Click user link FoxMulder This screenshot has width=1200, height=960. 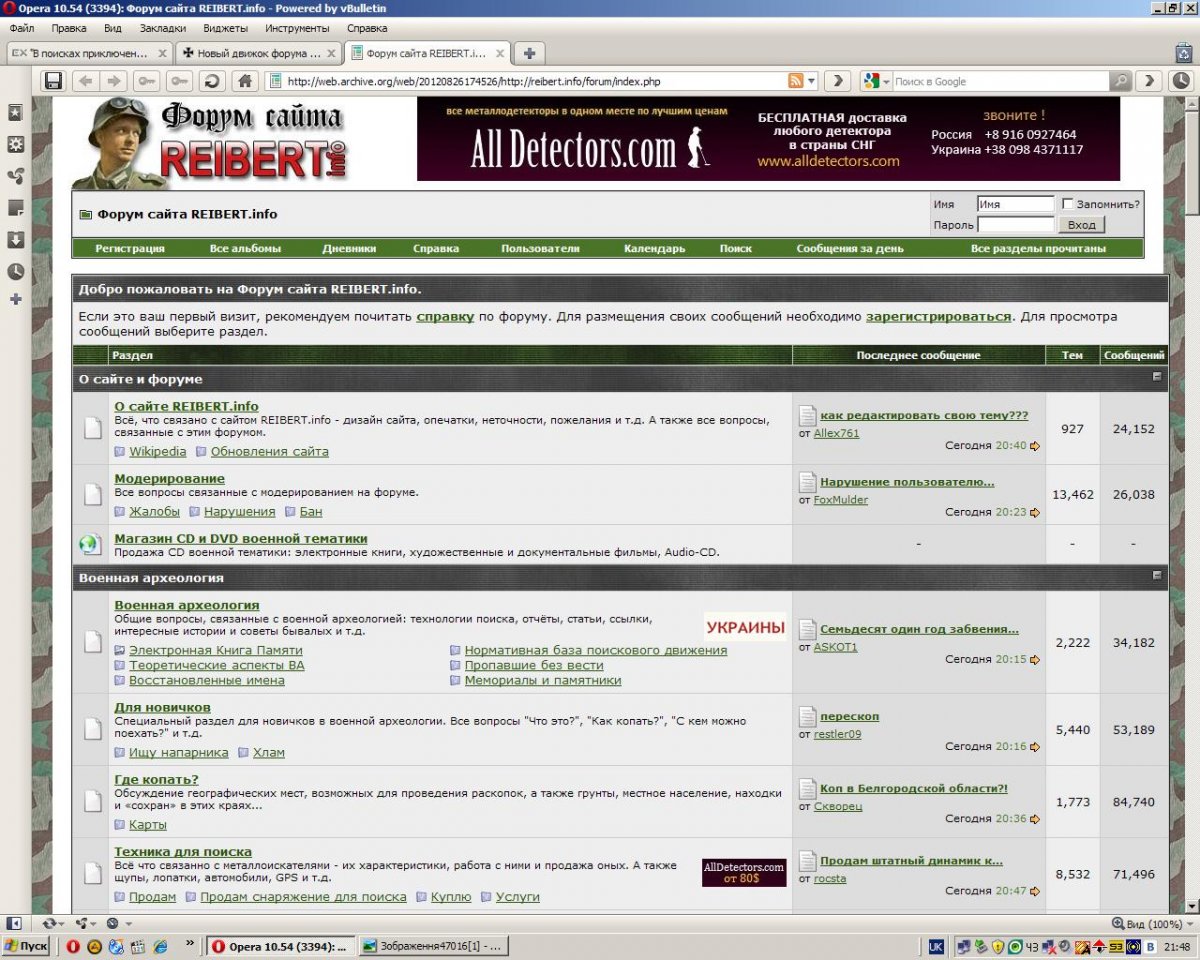[841, 500]
